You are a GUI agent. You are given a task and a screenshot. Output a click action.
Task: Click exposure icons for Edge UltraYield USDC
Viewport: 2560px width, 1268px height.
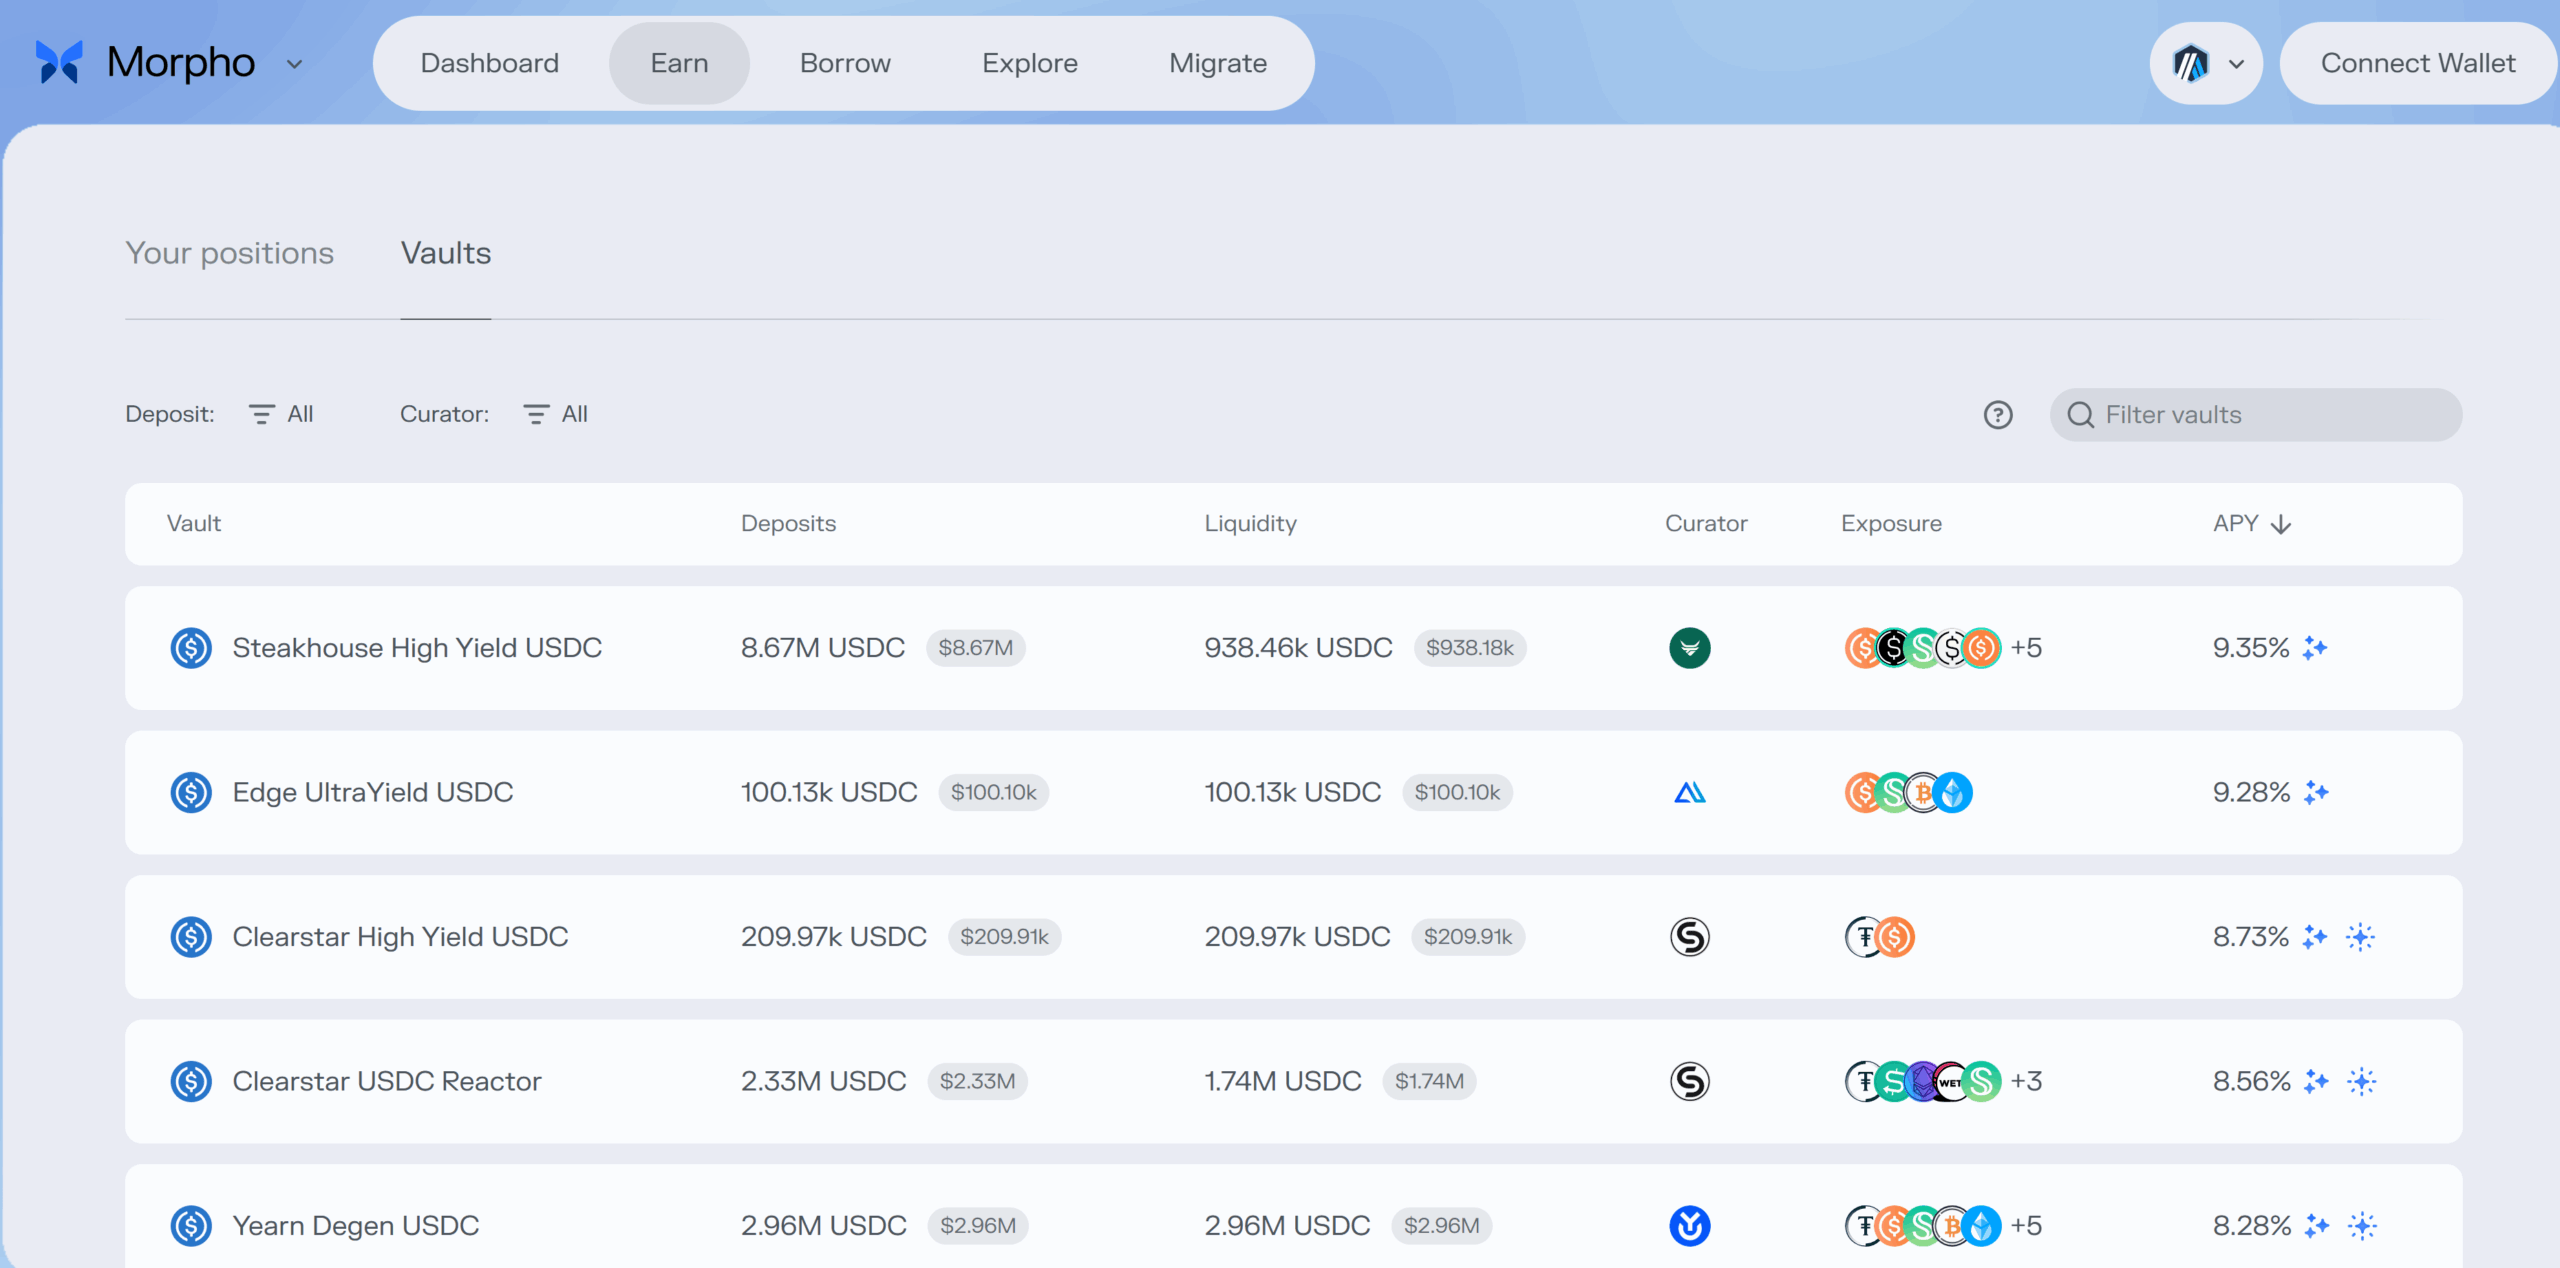click(x=1907, y=793)
